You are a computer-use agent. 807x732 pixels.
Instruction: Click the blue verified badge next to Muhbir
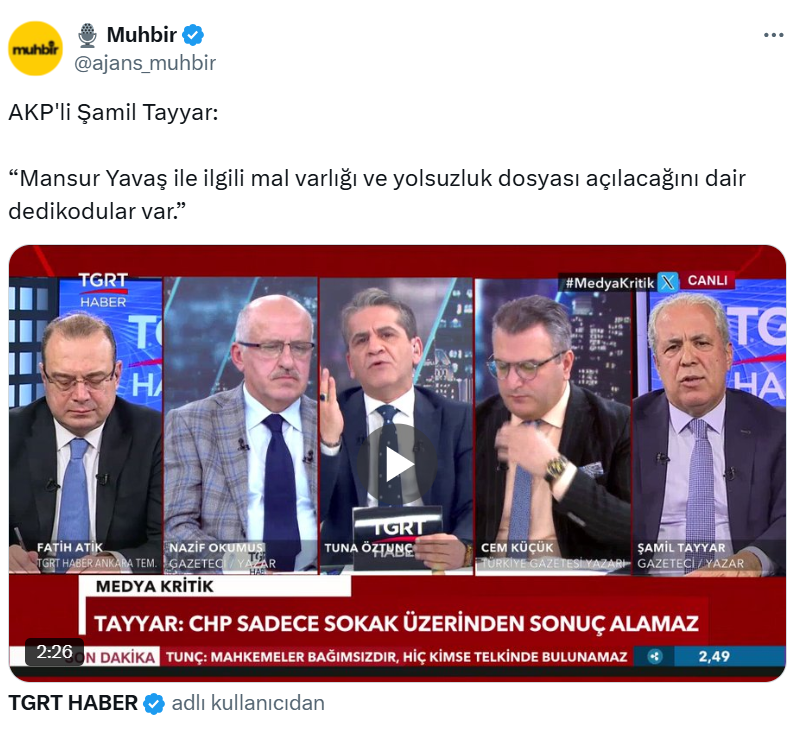pos(193,35)
